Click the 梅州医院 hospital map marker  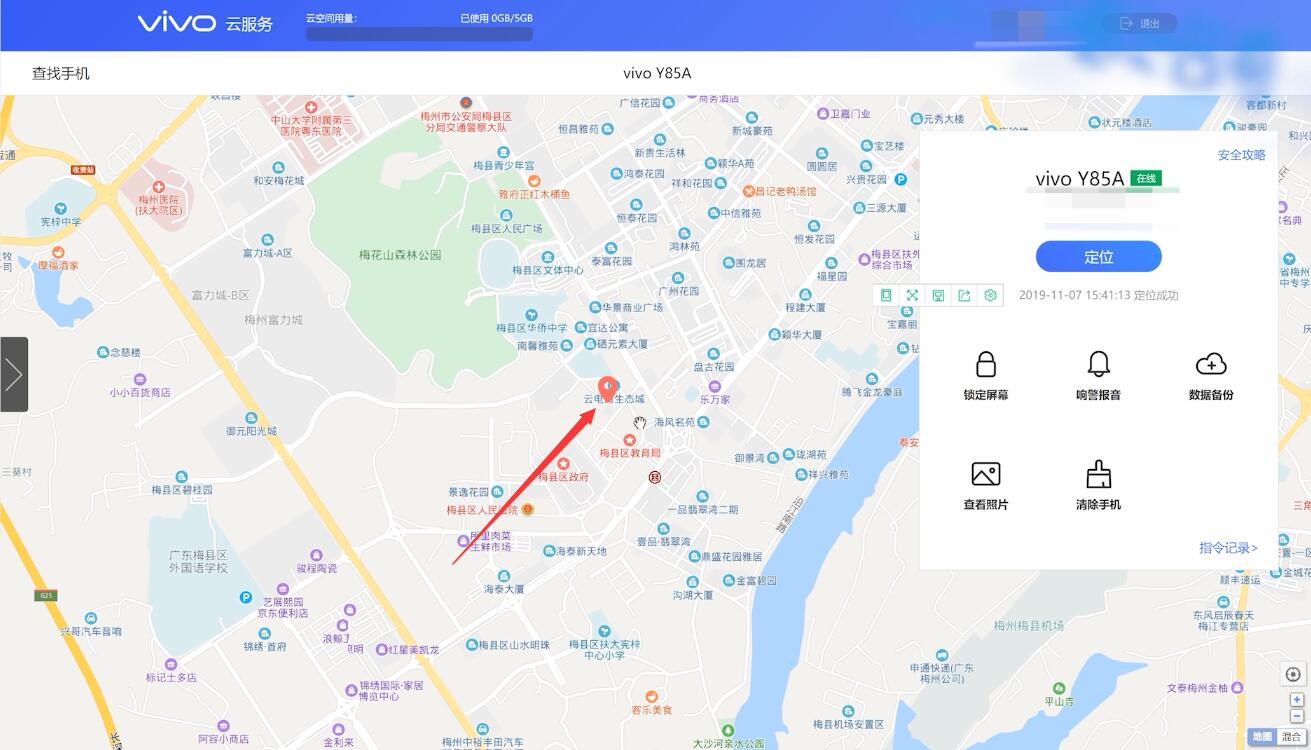click(158, 188)
